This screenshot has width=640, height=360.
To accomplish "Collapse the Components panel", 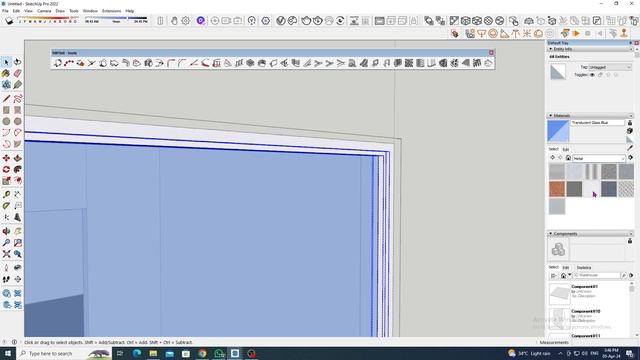I will coord(550,234).
